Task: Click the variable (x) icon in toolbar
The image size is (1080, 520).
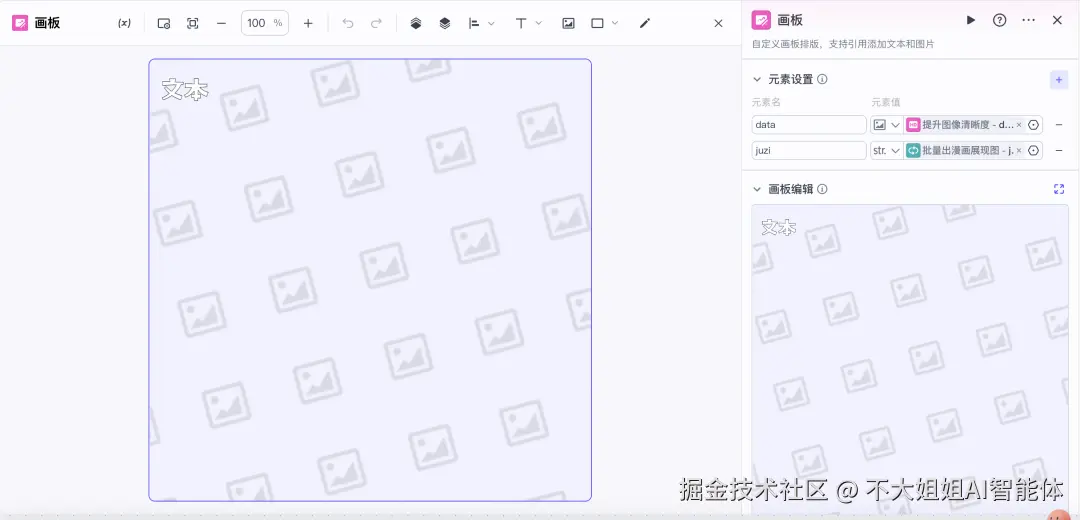Action: pos(124,23)
